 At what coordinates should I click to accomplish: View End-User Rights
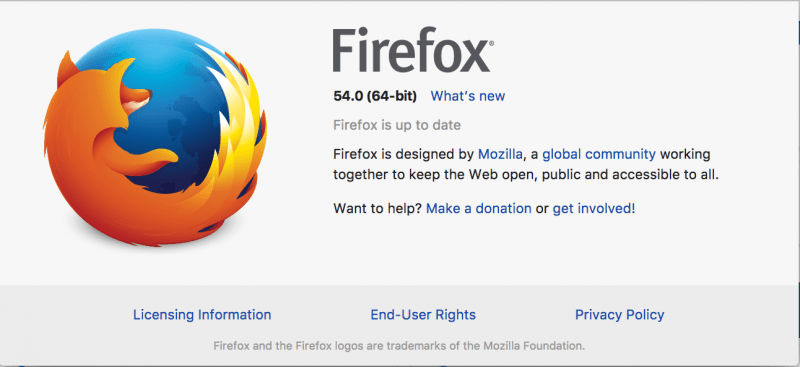click(x=423, y=314)
